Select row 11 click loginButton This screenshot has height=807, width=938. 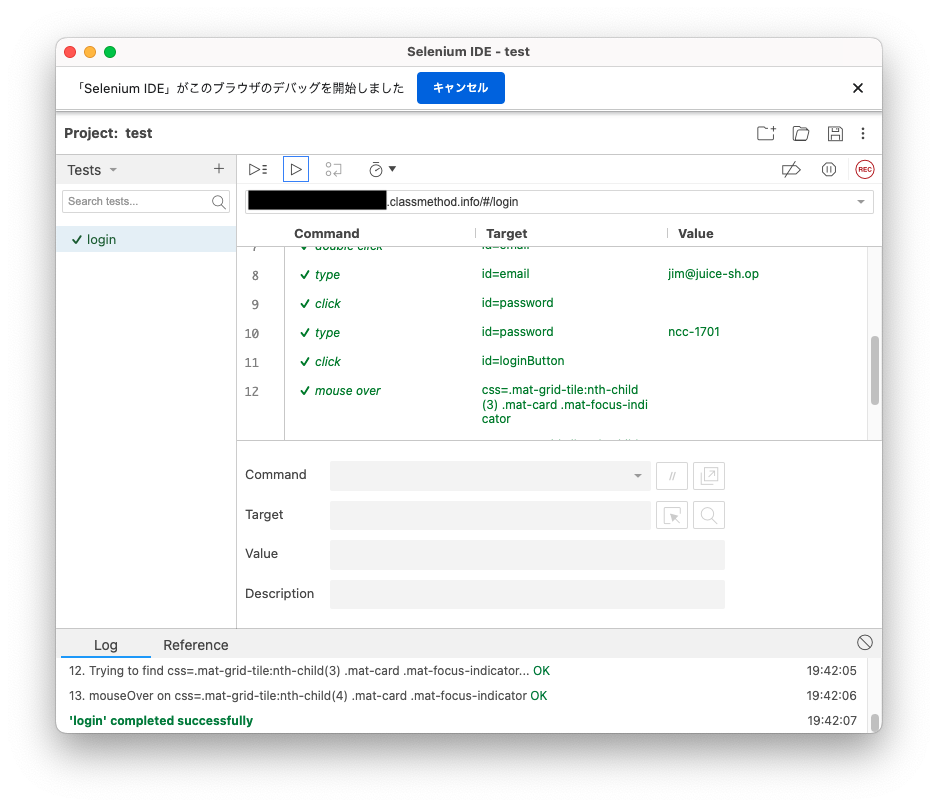[x=552, y=361]
